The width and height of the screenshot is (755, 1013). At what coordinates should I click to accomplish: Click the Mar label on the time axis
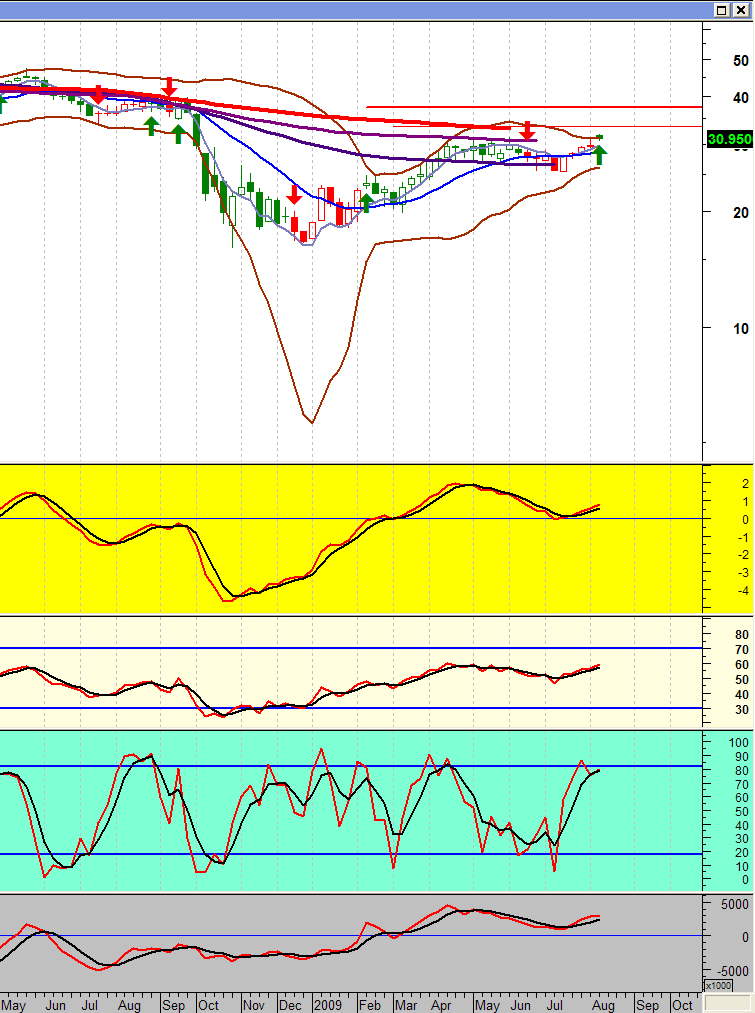coord(406,1005)
